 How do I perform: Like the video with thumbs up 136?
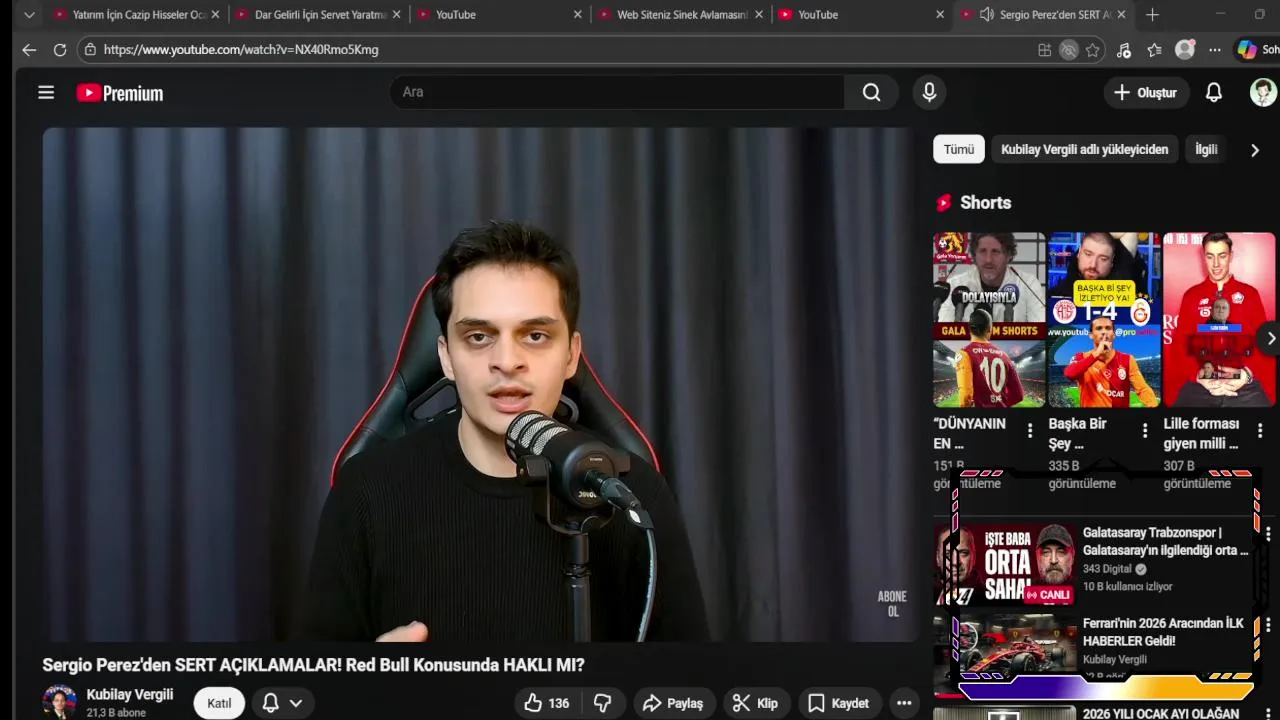(547, 703)
